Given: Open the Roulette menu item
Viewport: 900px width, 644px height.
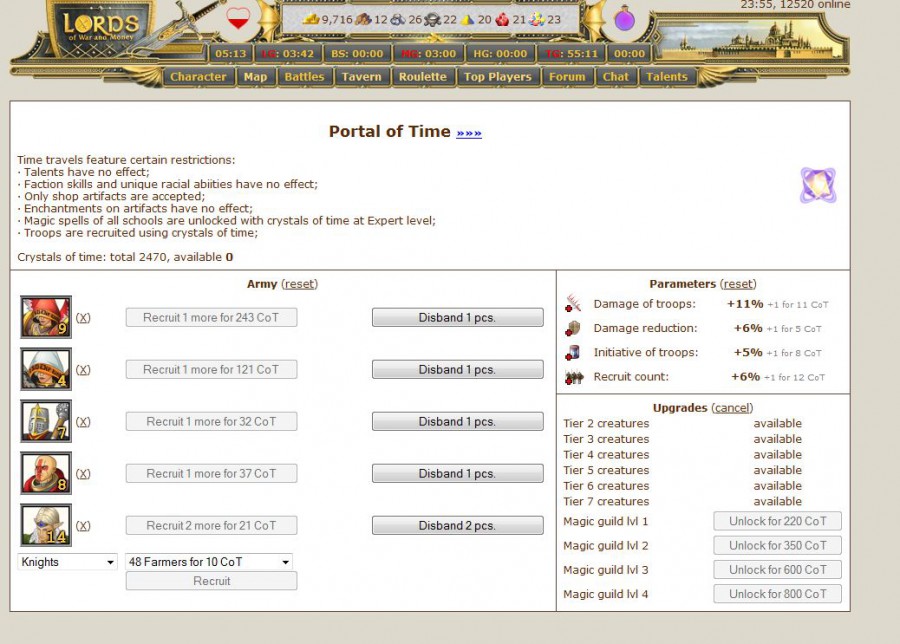Looking at the screenshot, I should coord(422,76).
